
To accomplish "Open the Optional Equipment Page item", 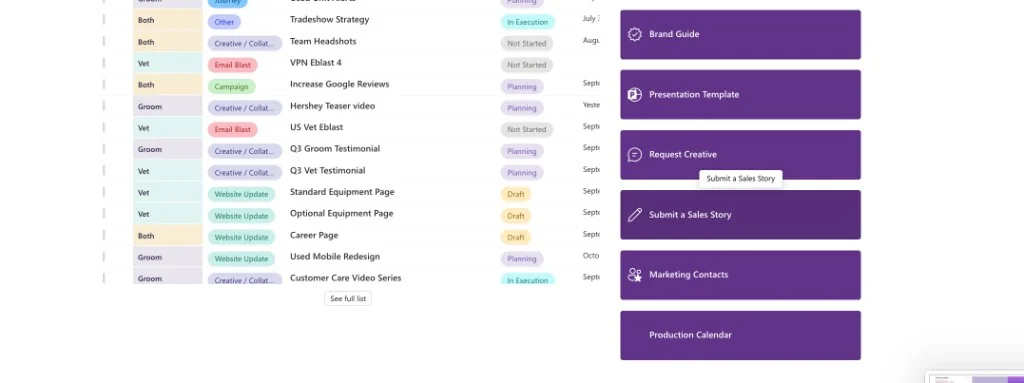I will [342, 213].
